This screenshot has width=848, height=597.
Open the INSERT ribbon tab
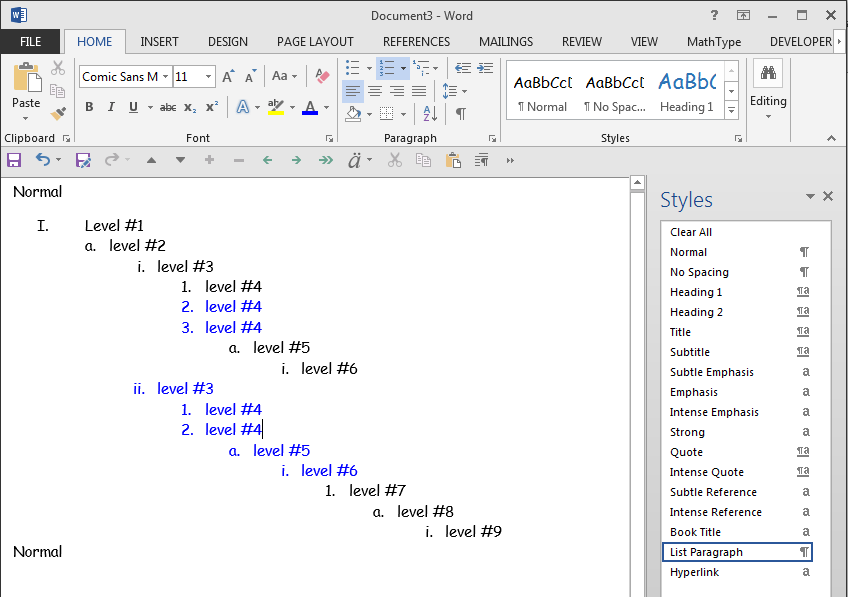pos(159,41)
